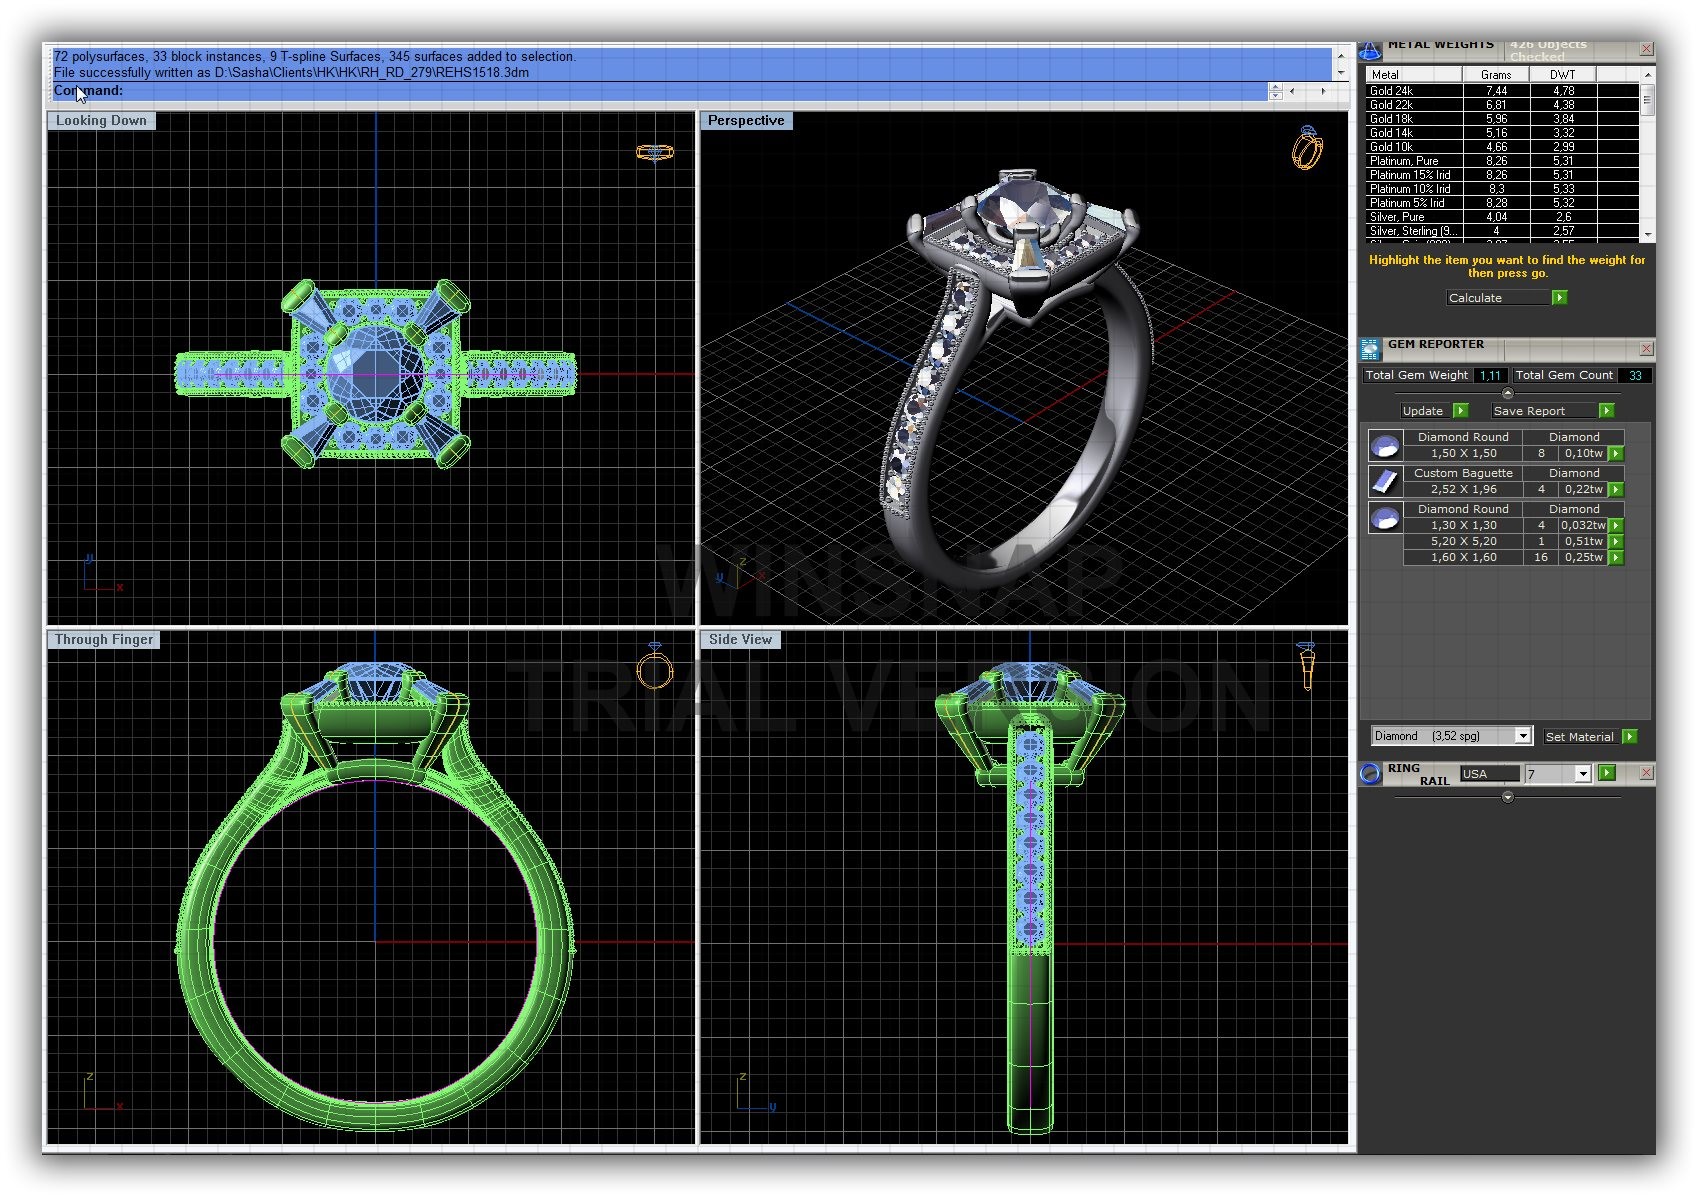Activate the Looking Down viewport label

pos(101,121)
